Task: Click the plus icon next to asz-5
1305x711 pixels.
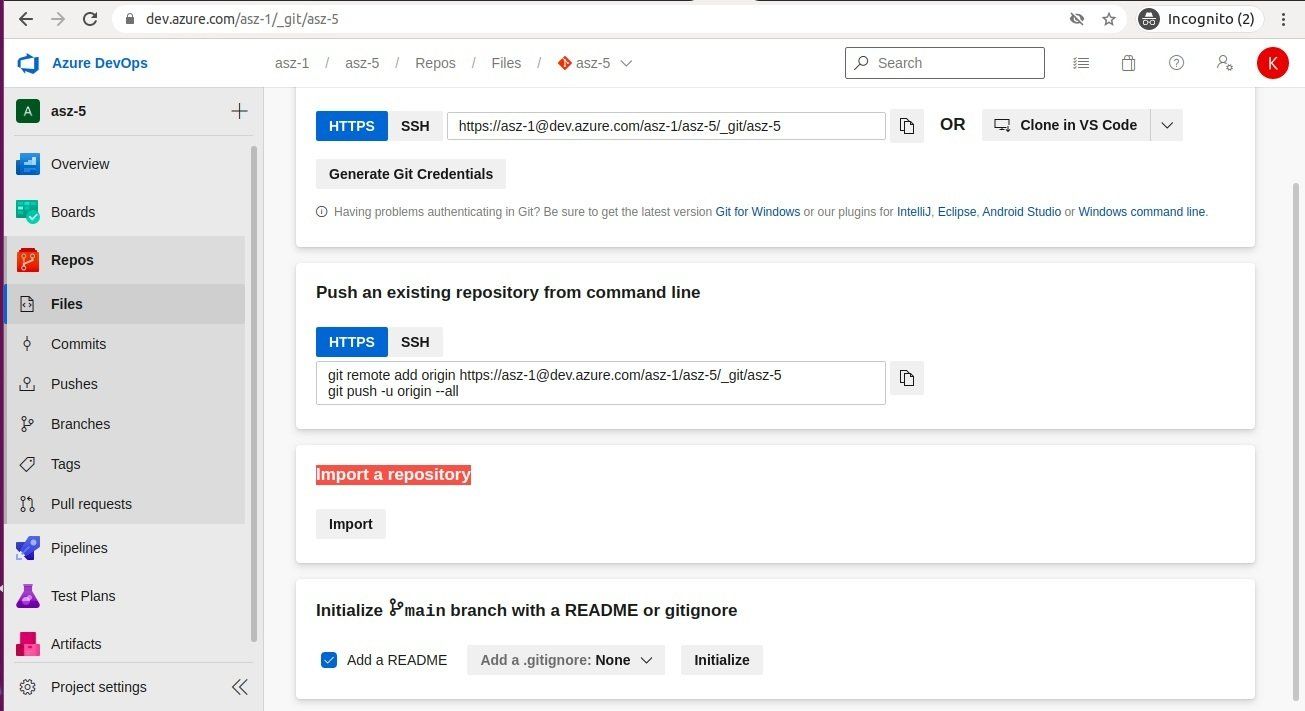Action: click(239, 111)
